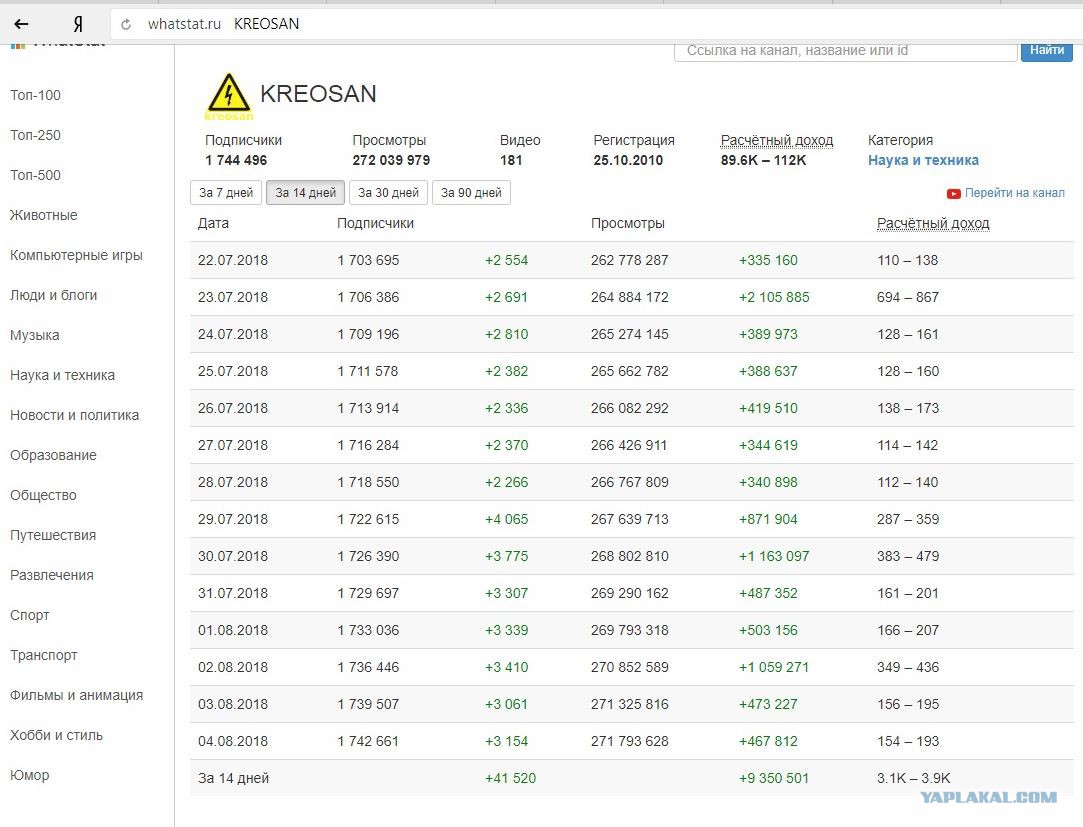
Task: Open Топ-100 in the sidebar
Action: tap(35, 95)
